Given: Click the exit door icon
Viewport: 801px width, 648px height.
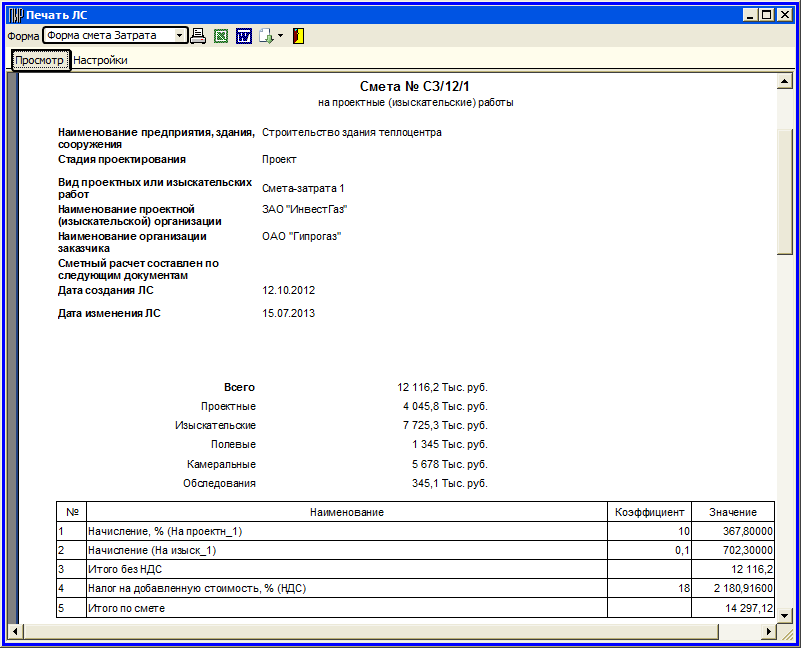Looking at the screenshot, I should pos(298,36).
